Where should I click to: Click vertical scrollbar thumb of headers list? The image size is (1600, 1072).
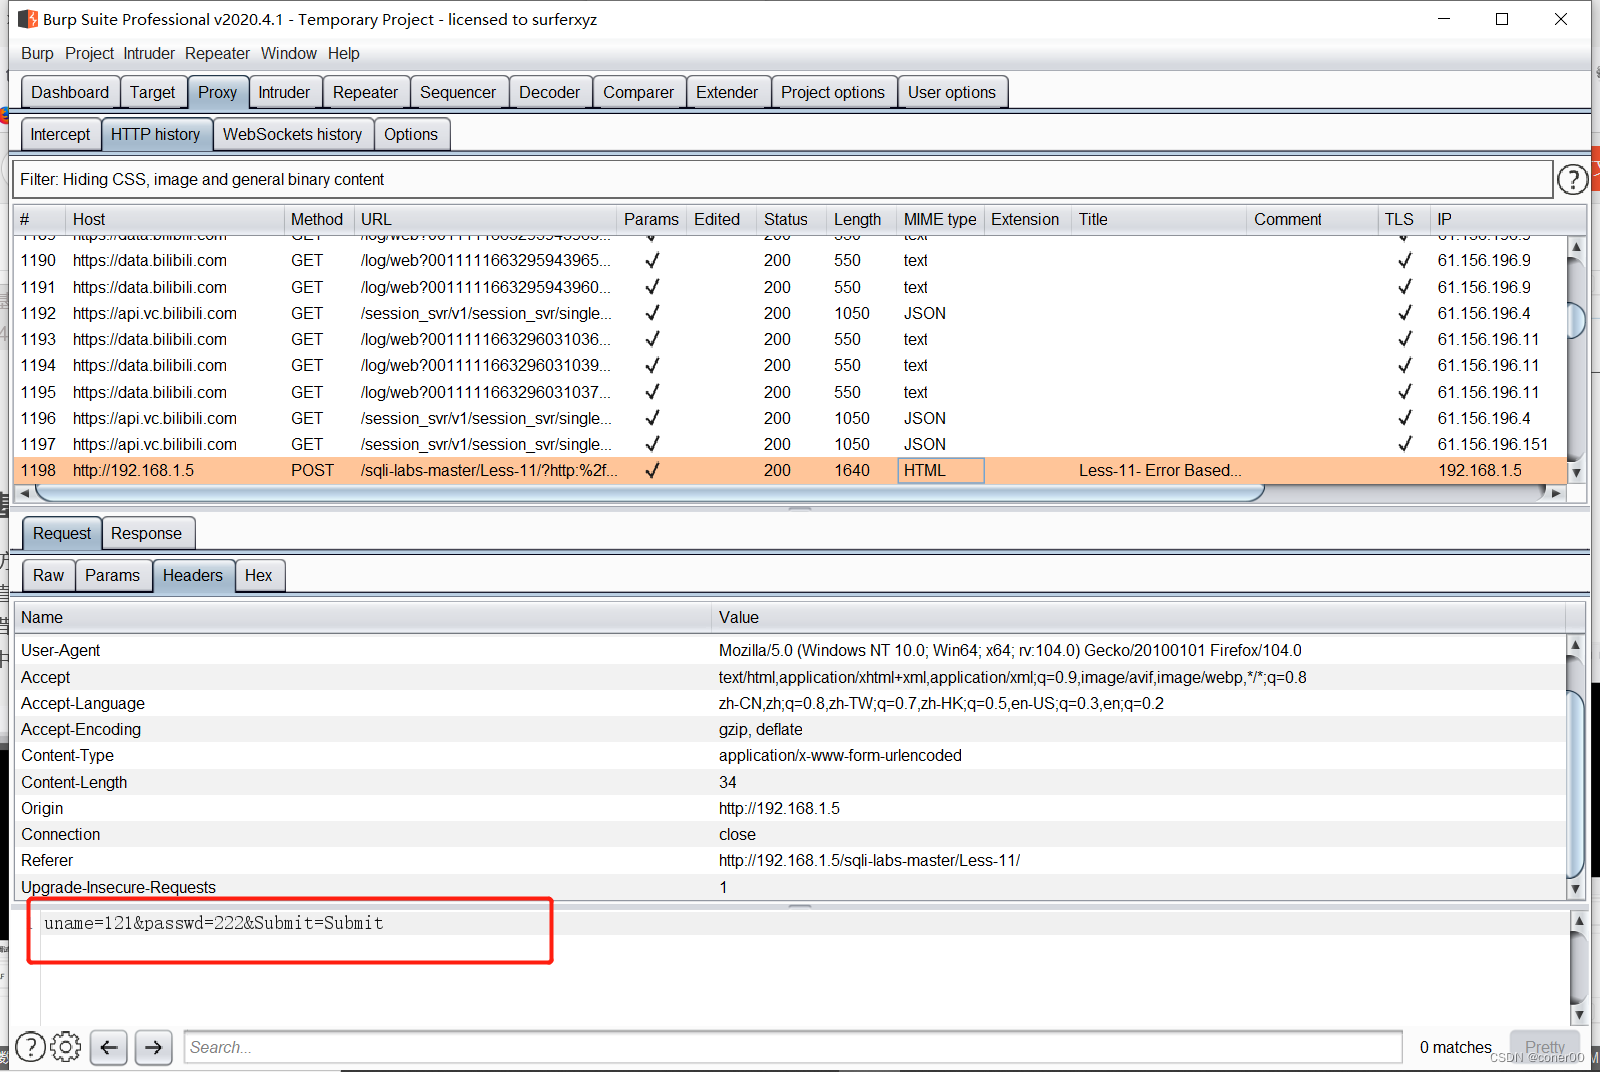pos(1577,783)
